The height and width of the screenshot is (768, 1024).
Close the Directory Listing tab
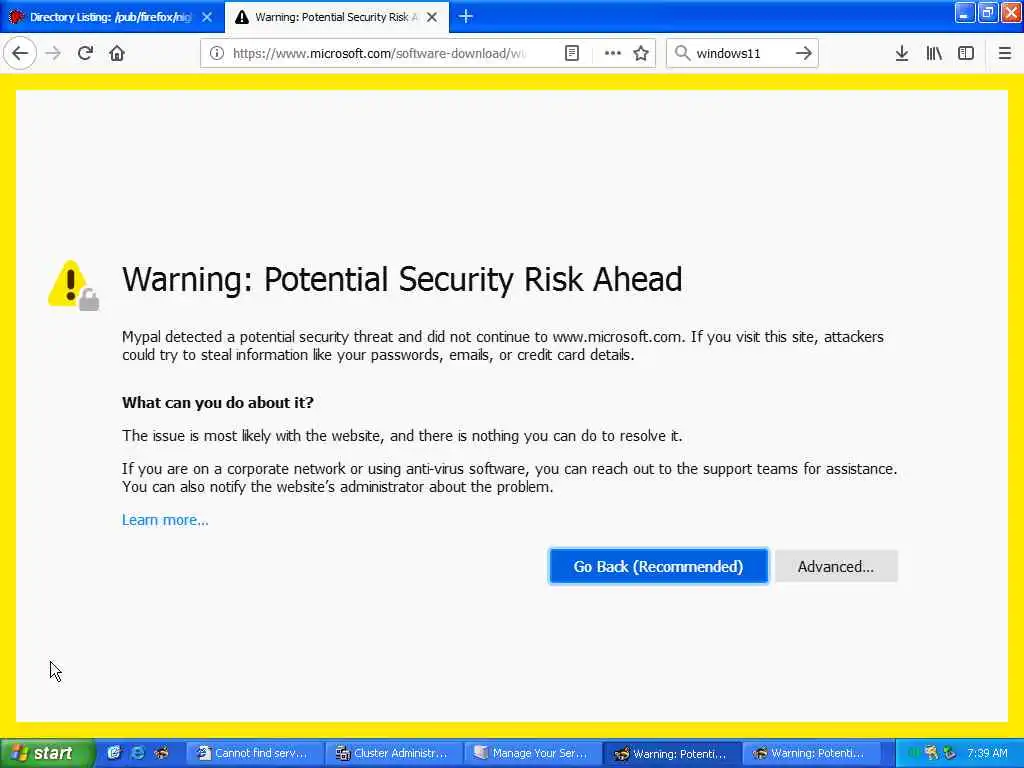(x=207, y=17)
